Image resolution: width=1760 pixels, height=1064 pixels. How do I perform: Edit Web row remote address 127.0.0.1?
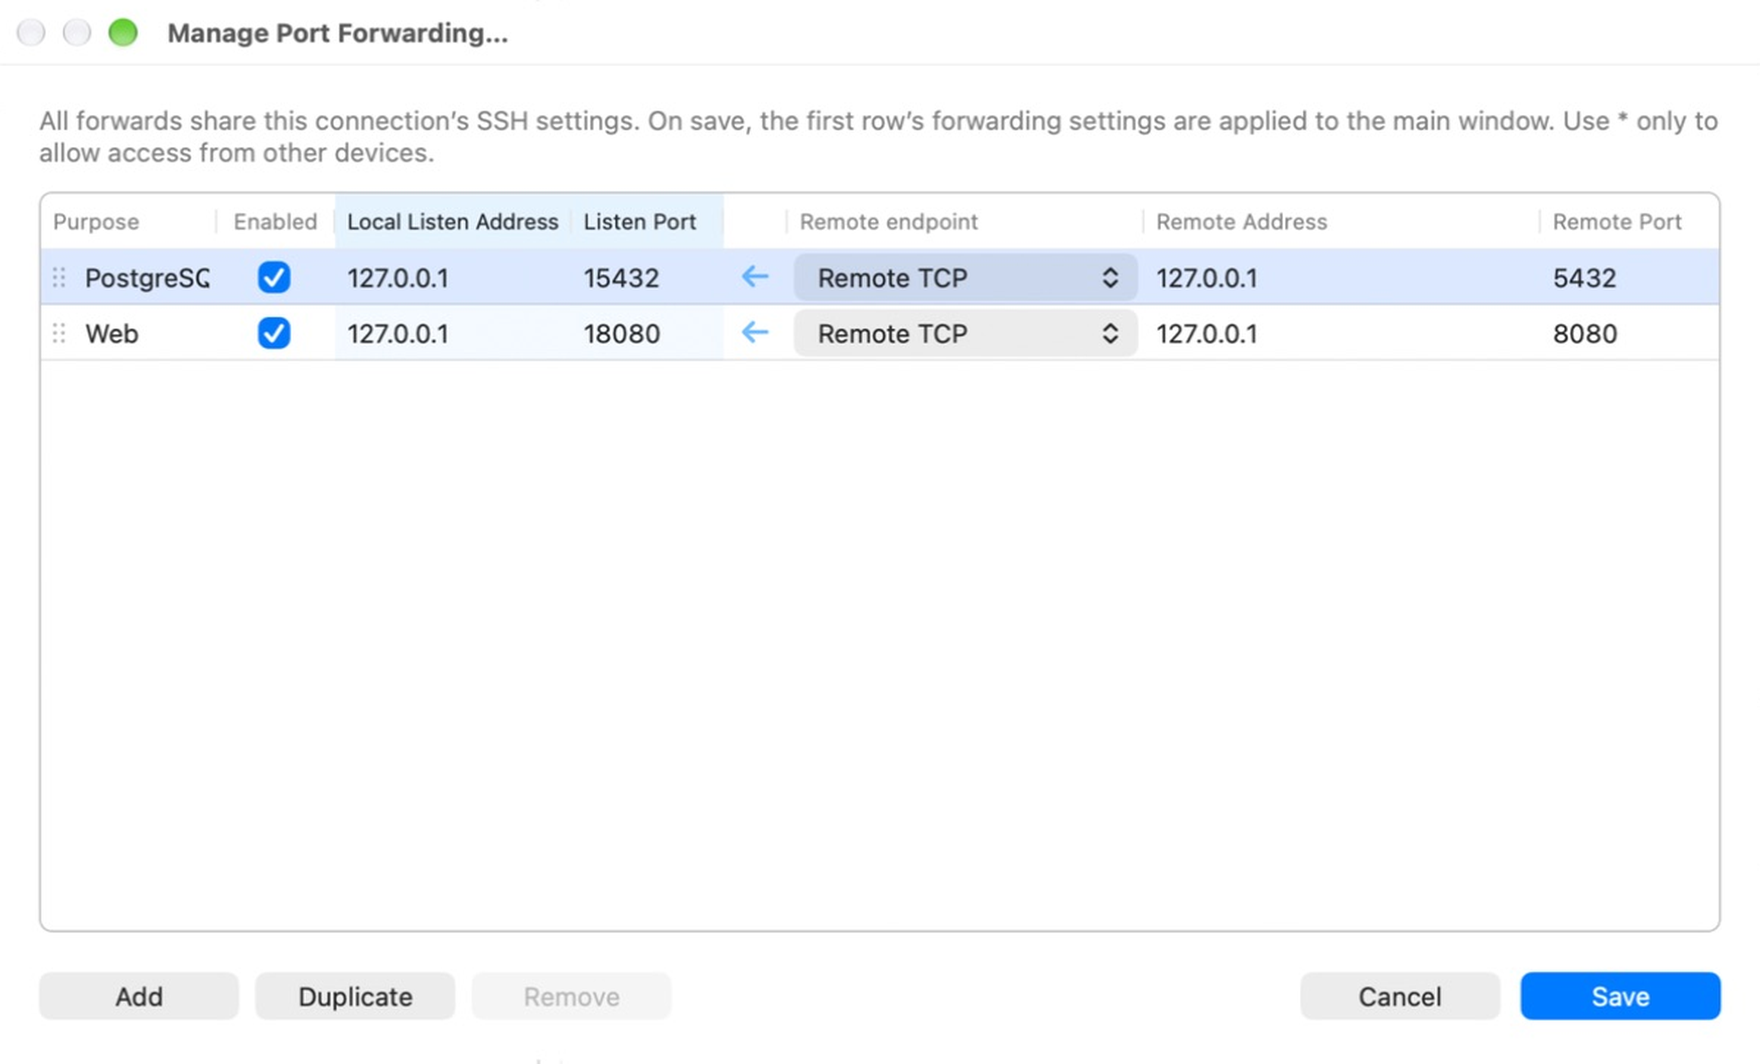tap(1206, 334)
